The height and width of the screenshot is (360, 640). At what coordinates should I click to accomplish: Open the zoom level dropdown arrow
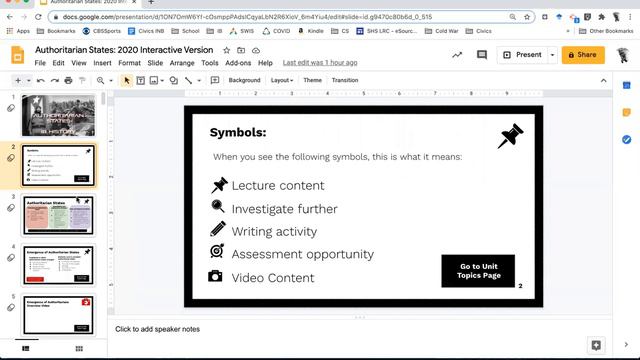(111, 80)
